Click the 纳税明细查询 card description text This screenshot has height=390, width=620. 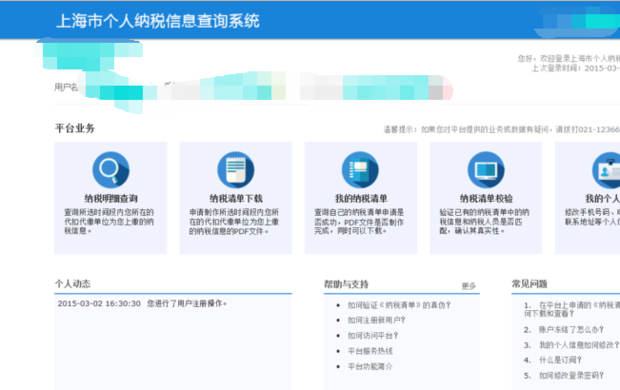(109, 222)
